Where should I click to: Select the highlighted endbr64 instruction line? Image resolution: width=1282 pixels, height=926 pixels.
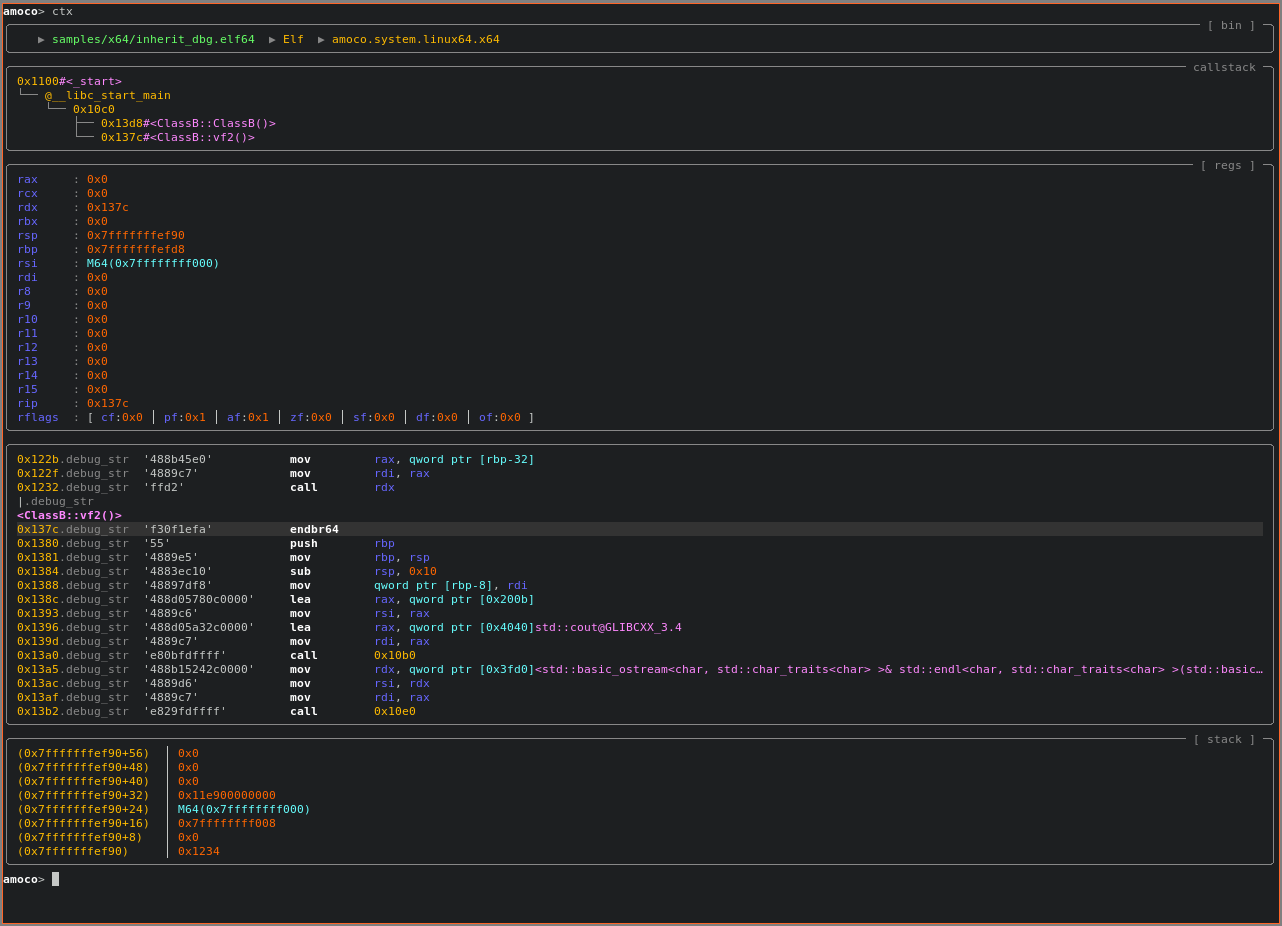pos(314,530)
